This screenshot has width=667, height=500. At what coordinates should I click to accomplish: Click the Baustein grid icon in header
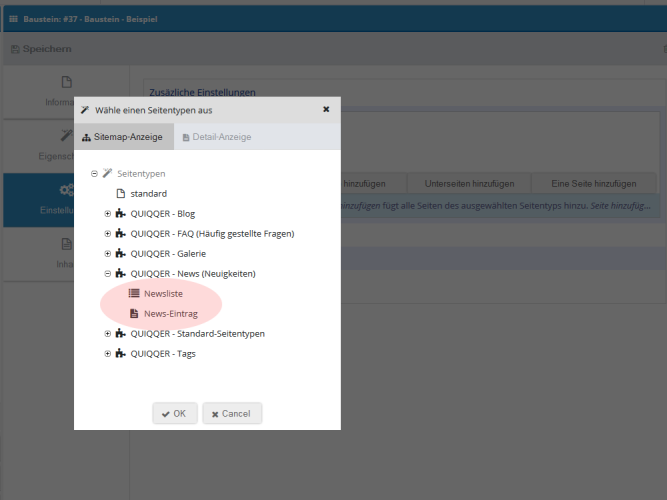pyautogui.click(x=14, y=19)
